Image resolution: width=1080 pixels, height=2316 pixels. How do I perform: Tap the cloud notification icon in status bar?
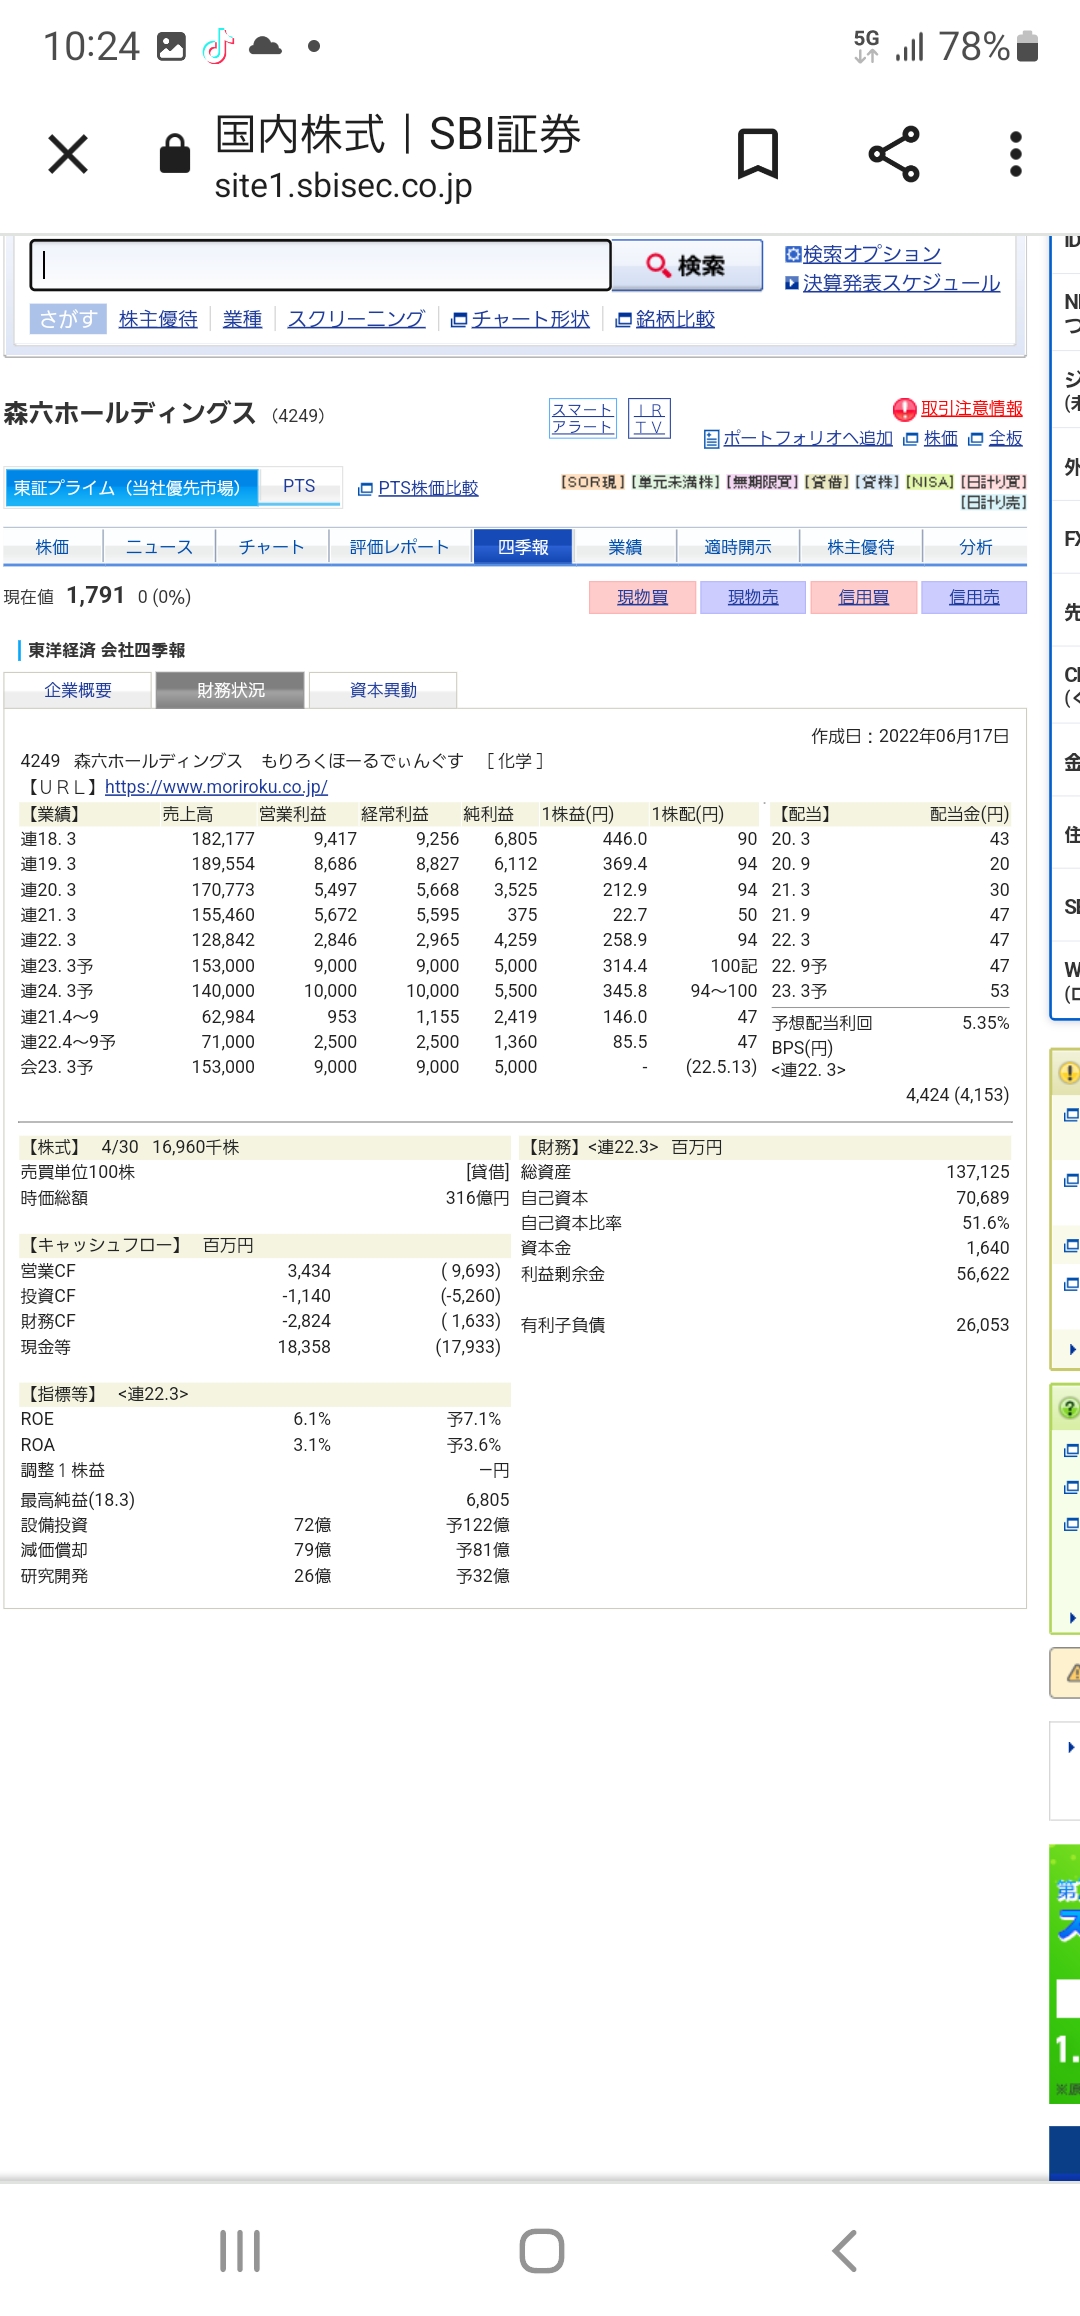265,46
